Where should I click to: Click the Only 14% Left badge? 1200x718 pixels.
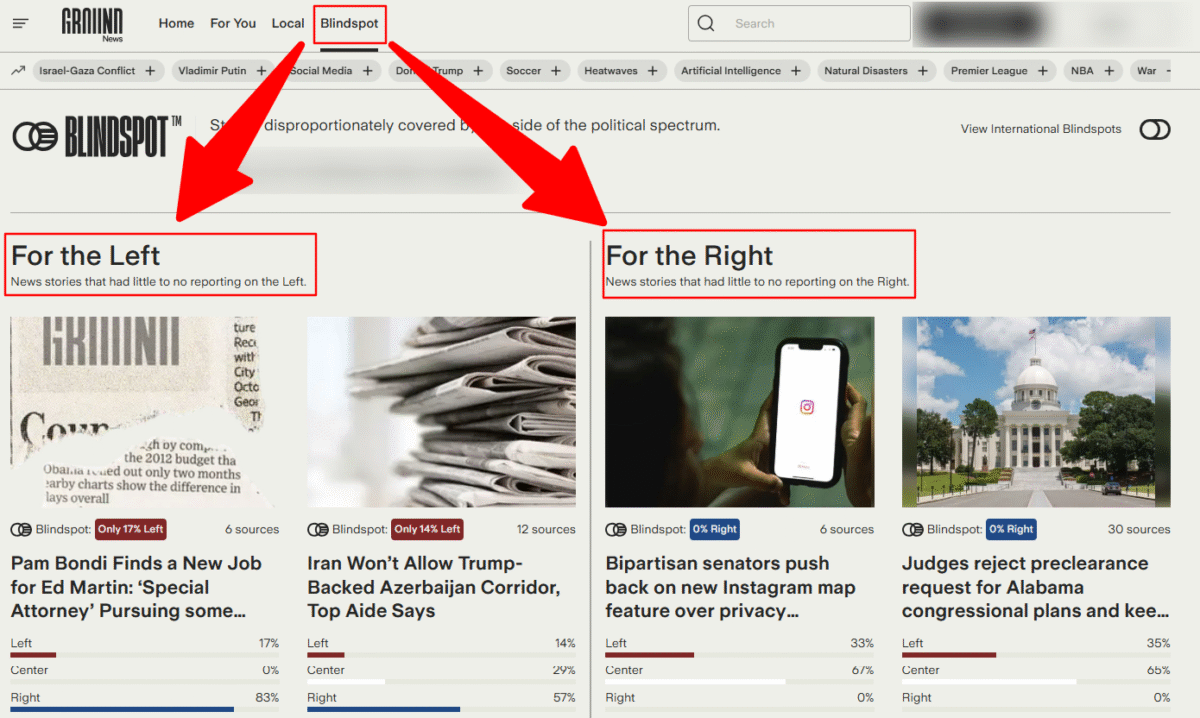pos(428,529)
